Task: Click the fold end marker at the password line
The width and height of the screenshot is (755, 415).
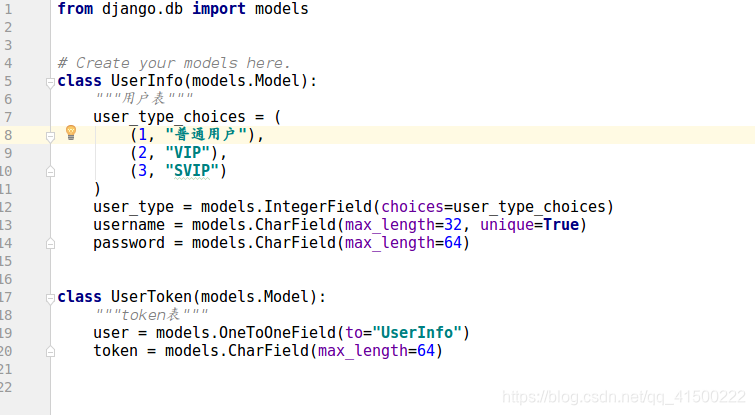Action: (50, 244)
